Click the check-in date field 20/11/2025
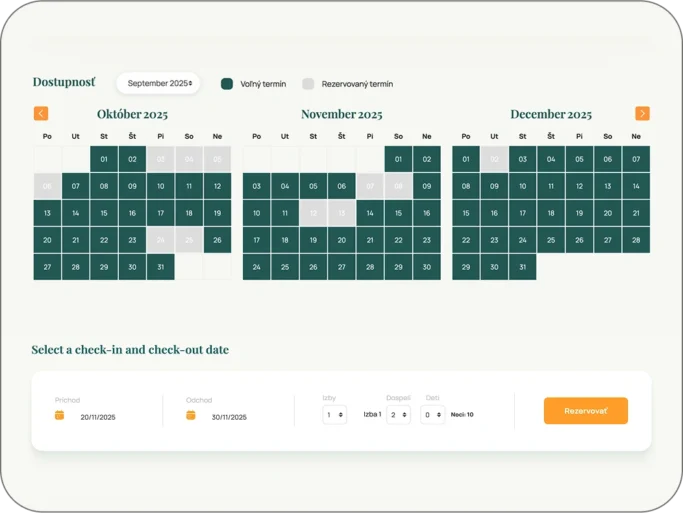683x513 pixels. click(98, 417)
